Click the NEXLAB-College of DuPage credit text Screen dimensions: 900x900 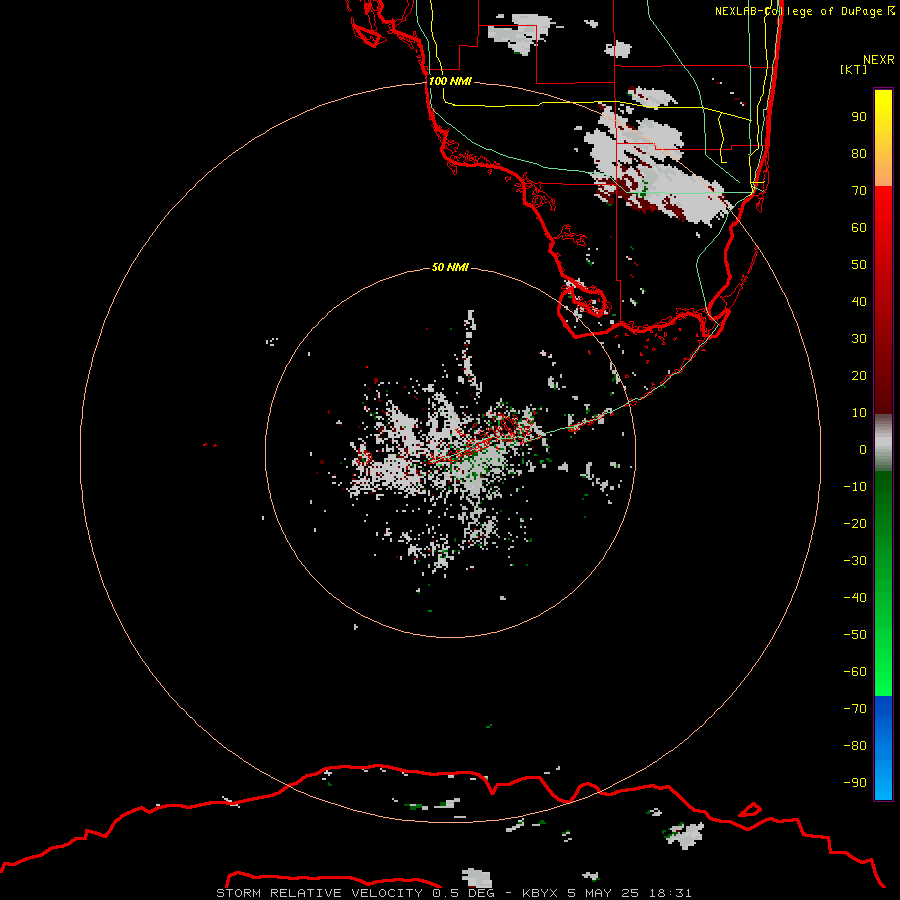[798, 11]
